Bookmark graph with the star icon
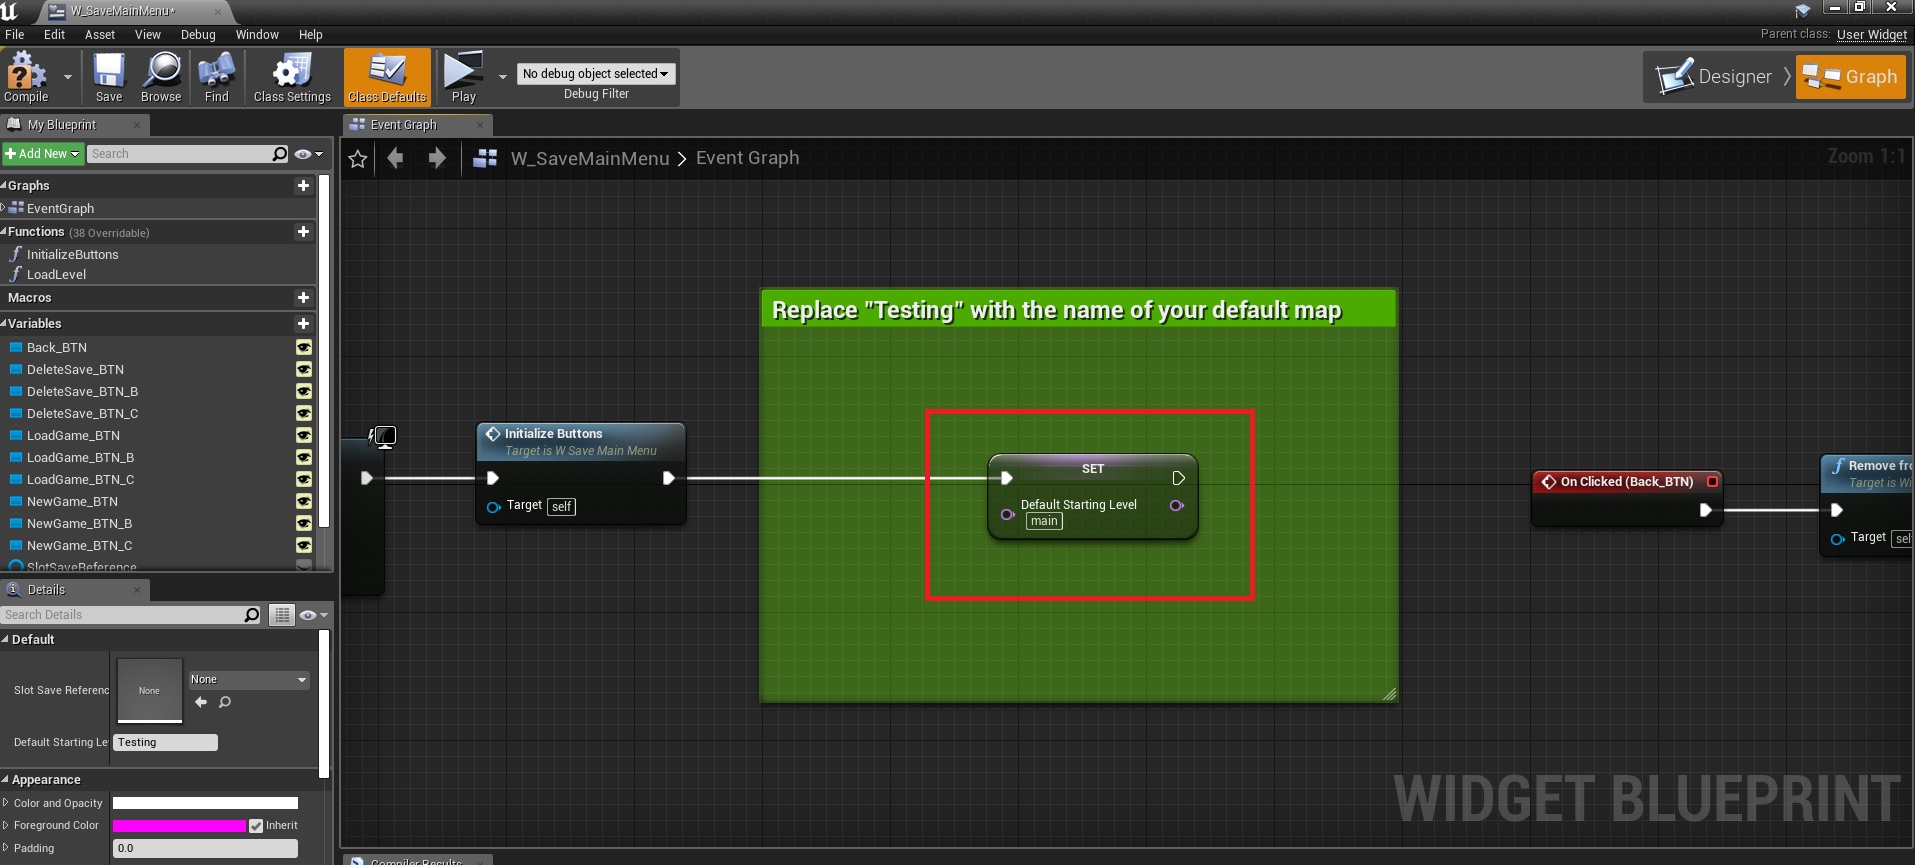Screen dimensions: 1915x865 click(358, 159)
